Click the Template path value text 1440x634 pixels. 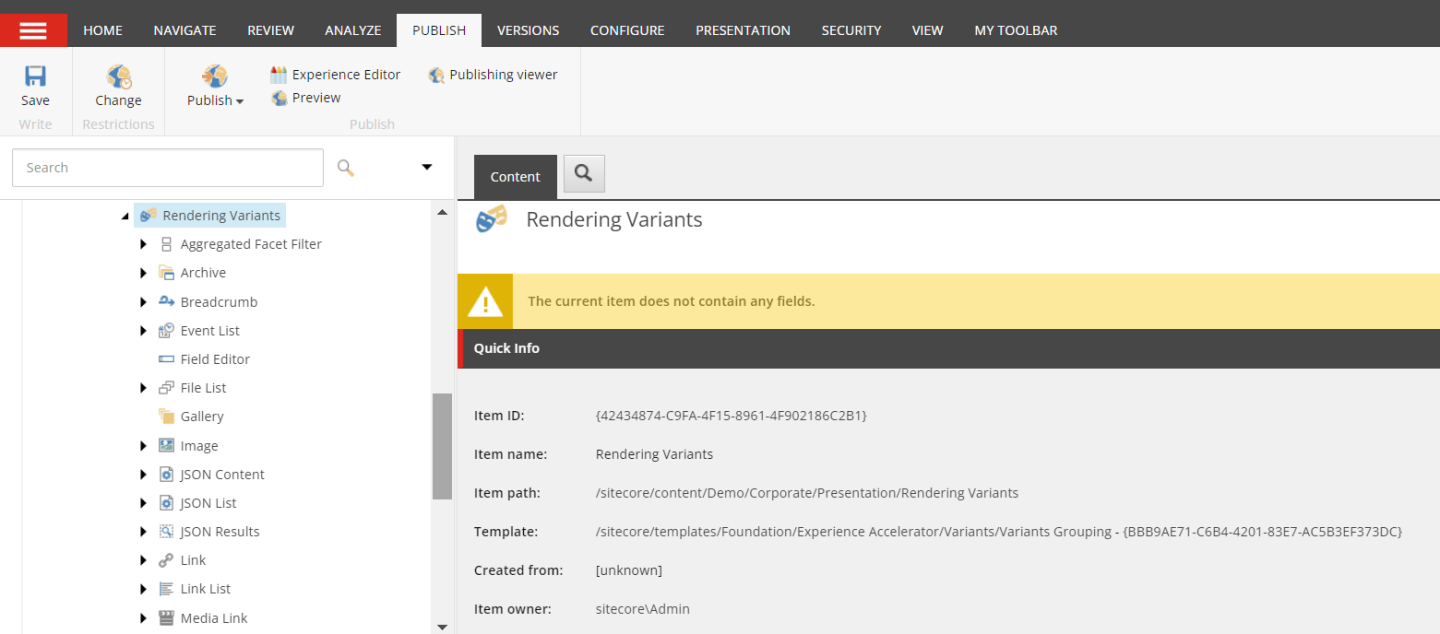[999, 532]
